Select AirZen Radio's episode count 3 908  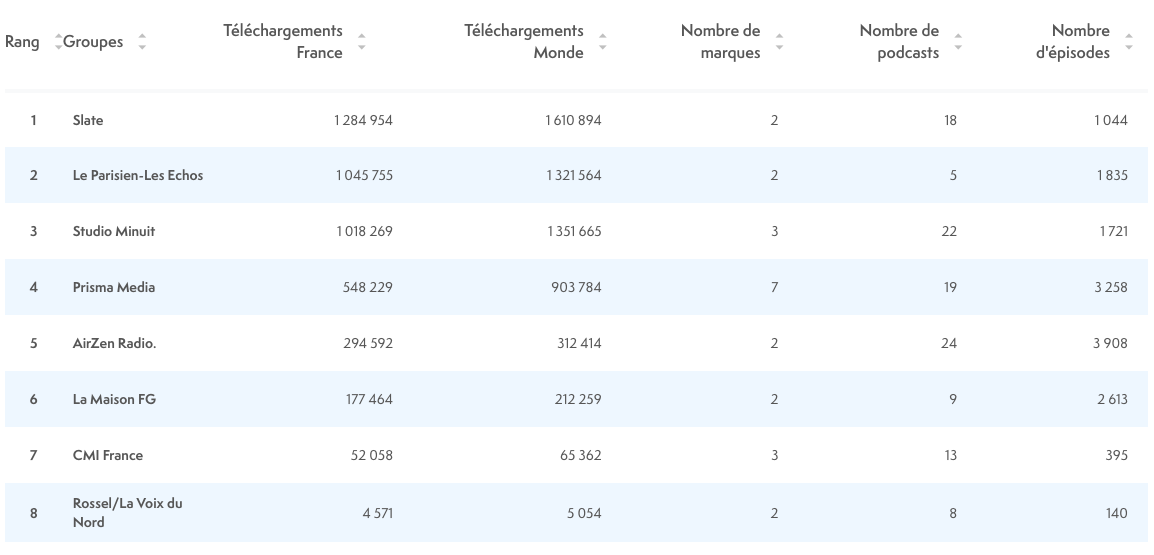1110,344
